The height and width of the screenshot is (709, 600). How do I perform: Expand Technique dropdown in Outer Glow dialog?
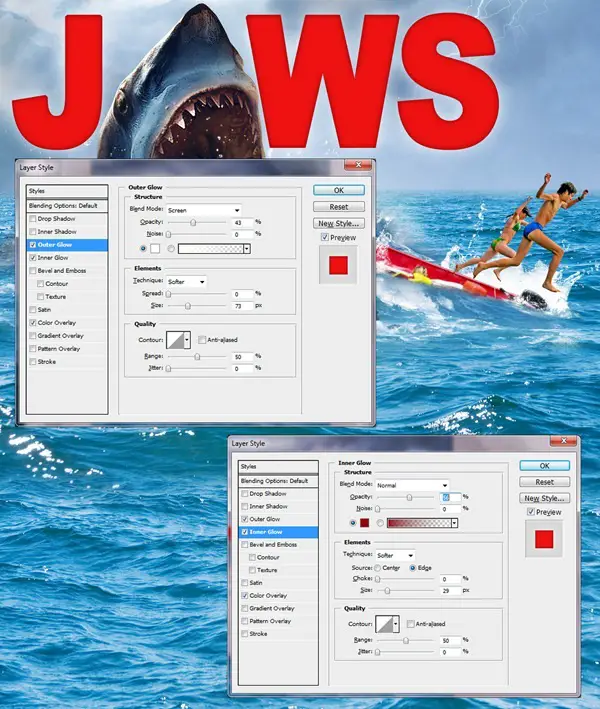pyautogui.click(x=186, y=282)
